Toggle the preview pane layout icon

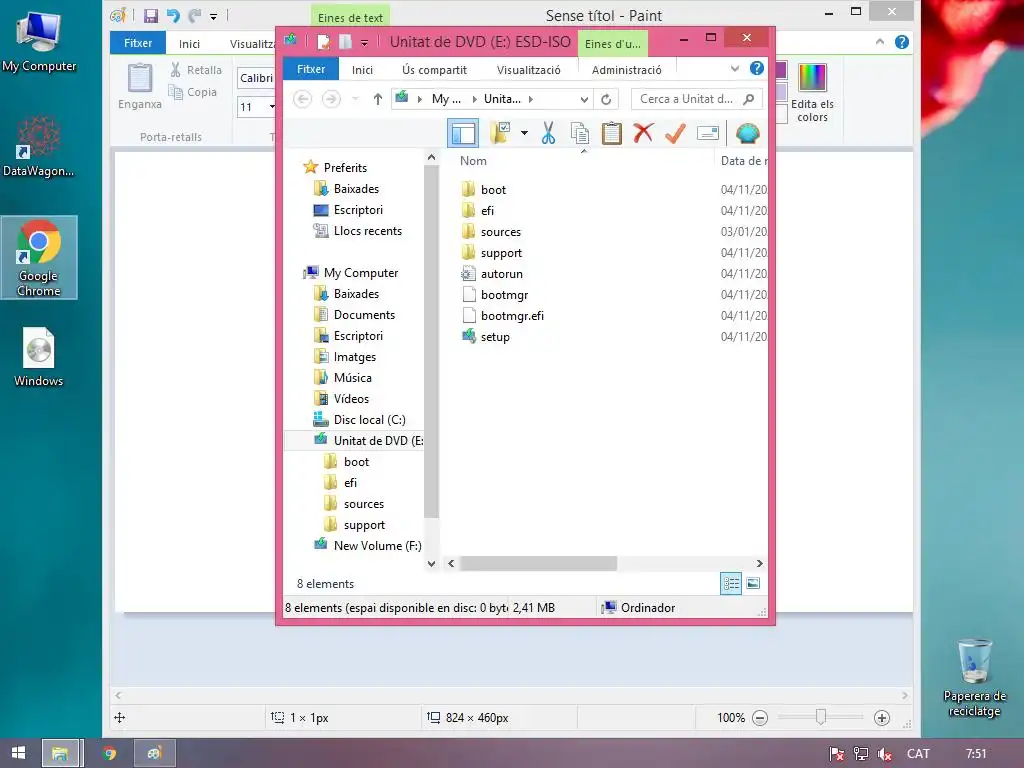(x=463, y=133)
